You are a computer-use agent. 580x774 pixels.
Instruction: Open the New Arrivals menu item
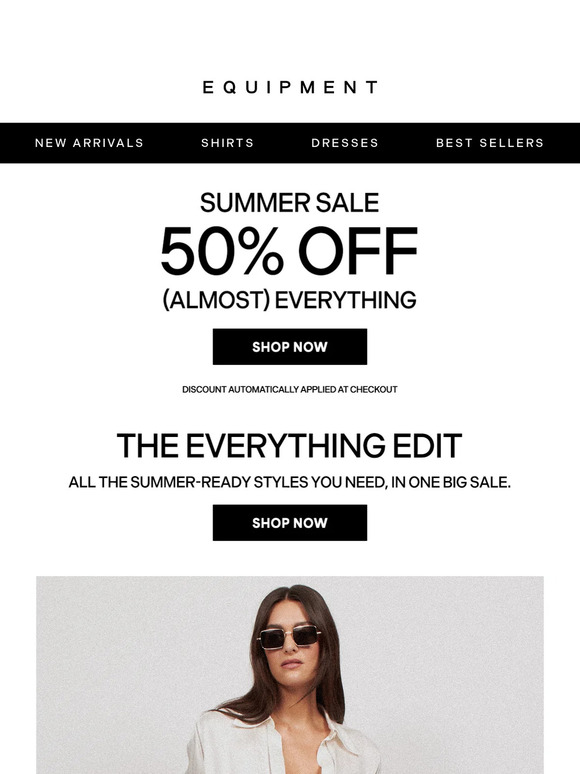click(89, 143)
